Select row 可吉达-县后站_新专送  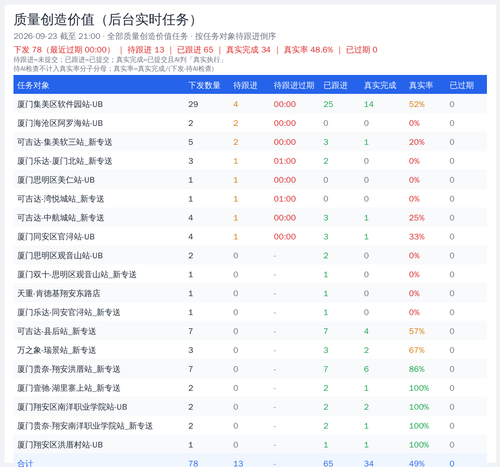[250, 331]
